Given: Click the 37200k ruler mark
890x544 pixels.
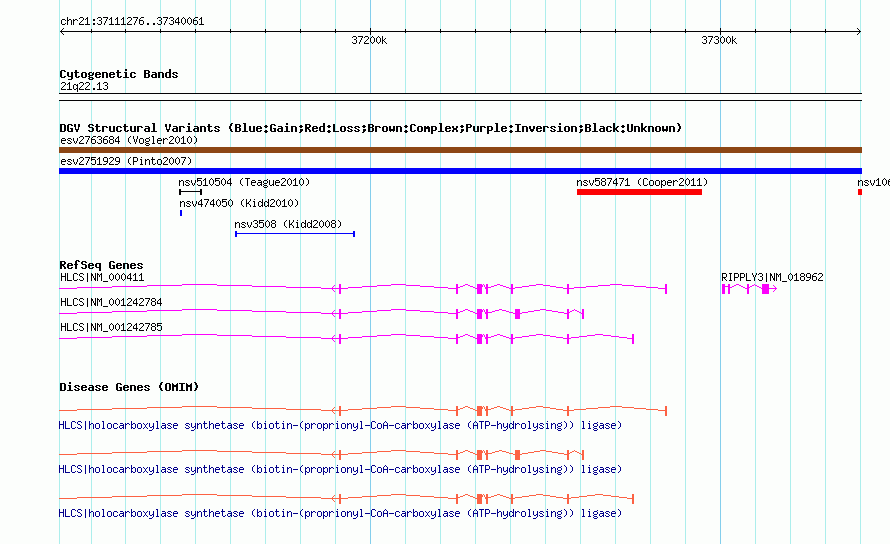Looking at the screenshot, I should [369, 40].
